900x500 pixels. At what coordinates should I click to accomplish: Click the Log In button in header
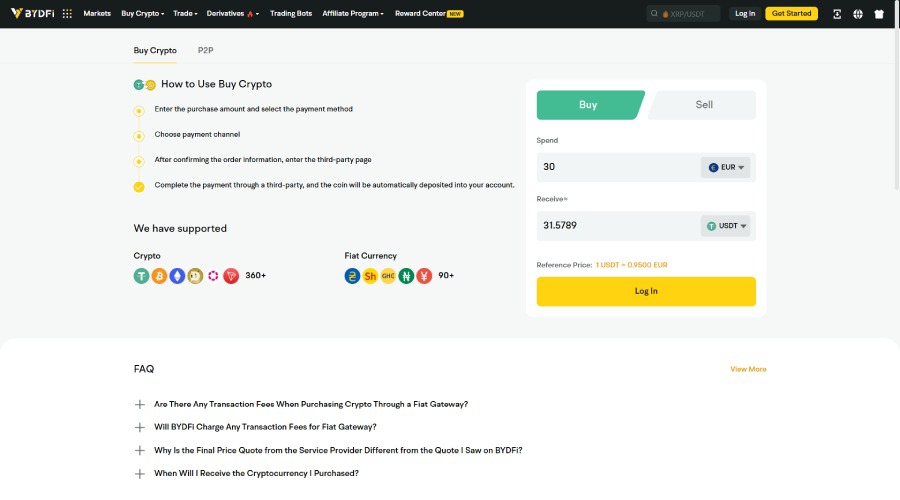pyautogui.click(x=745, y=14)
